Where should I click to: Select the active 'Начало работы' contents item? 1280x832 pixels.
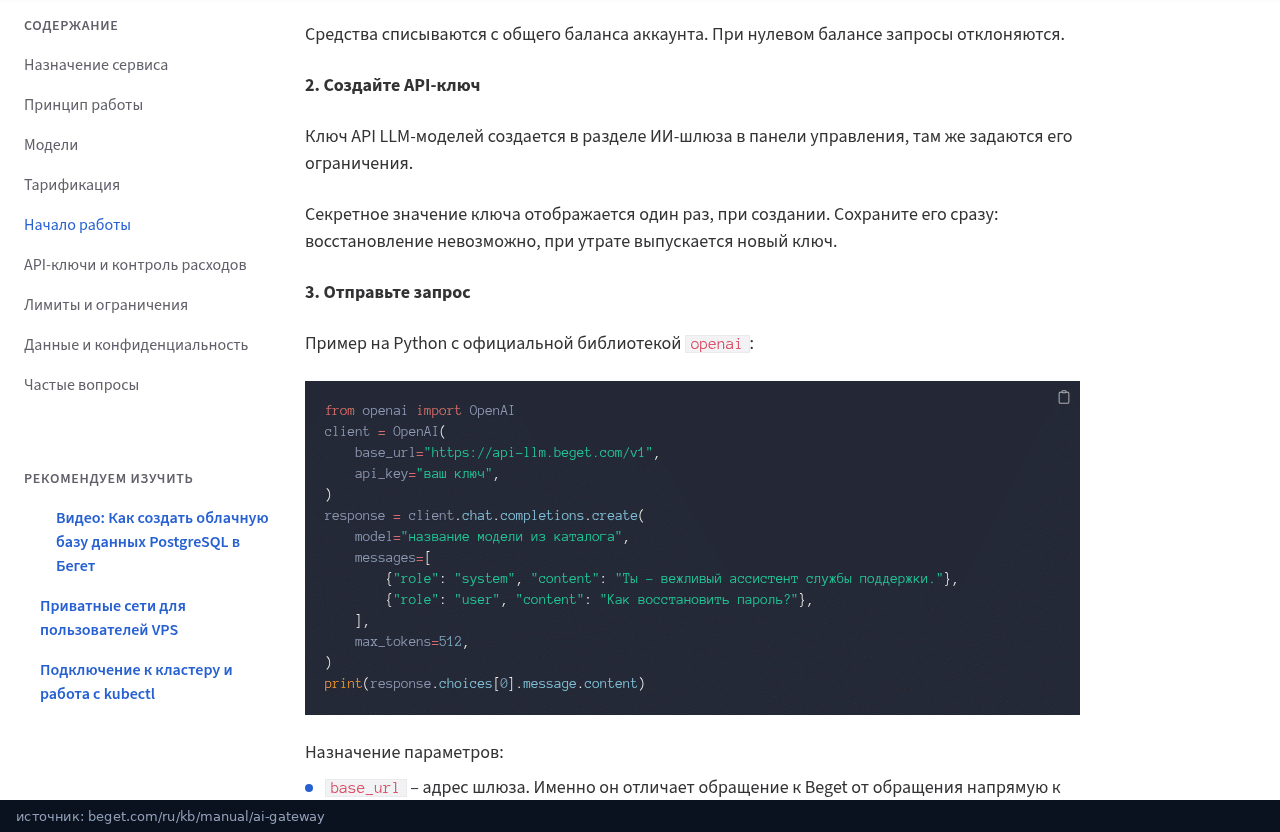[x=77, y=225]
